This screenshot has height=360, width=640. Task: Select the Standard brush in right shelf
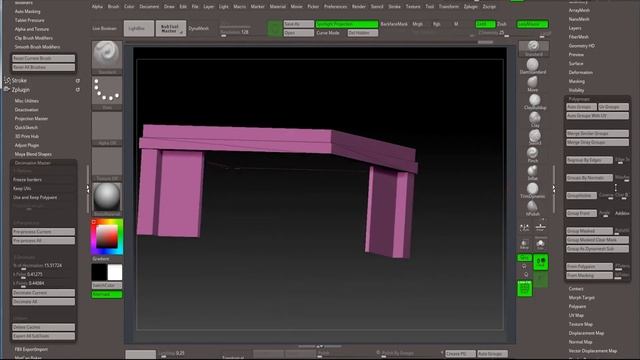(x=533, y=48)
